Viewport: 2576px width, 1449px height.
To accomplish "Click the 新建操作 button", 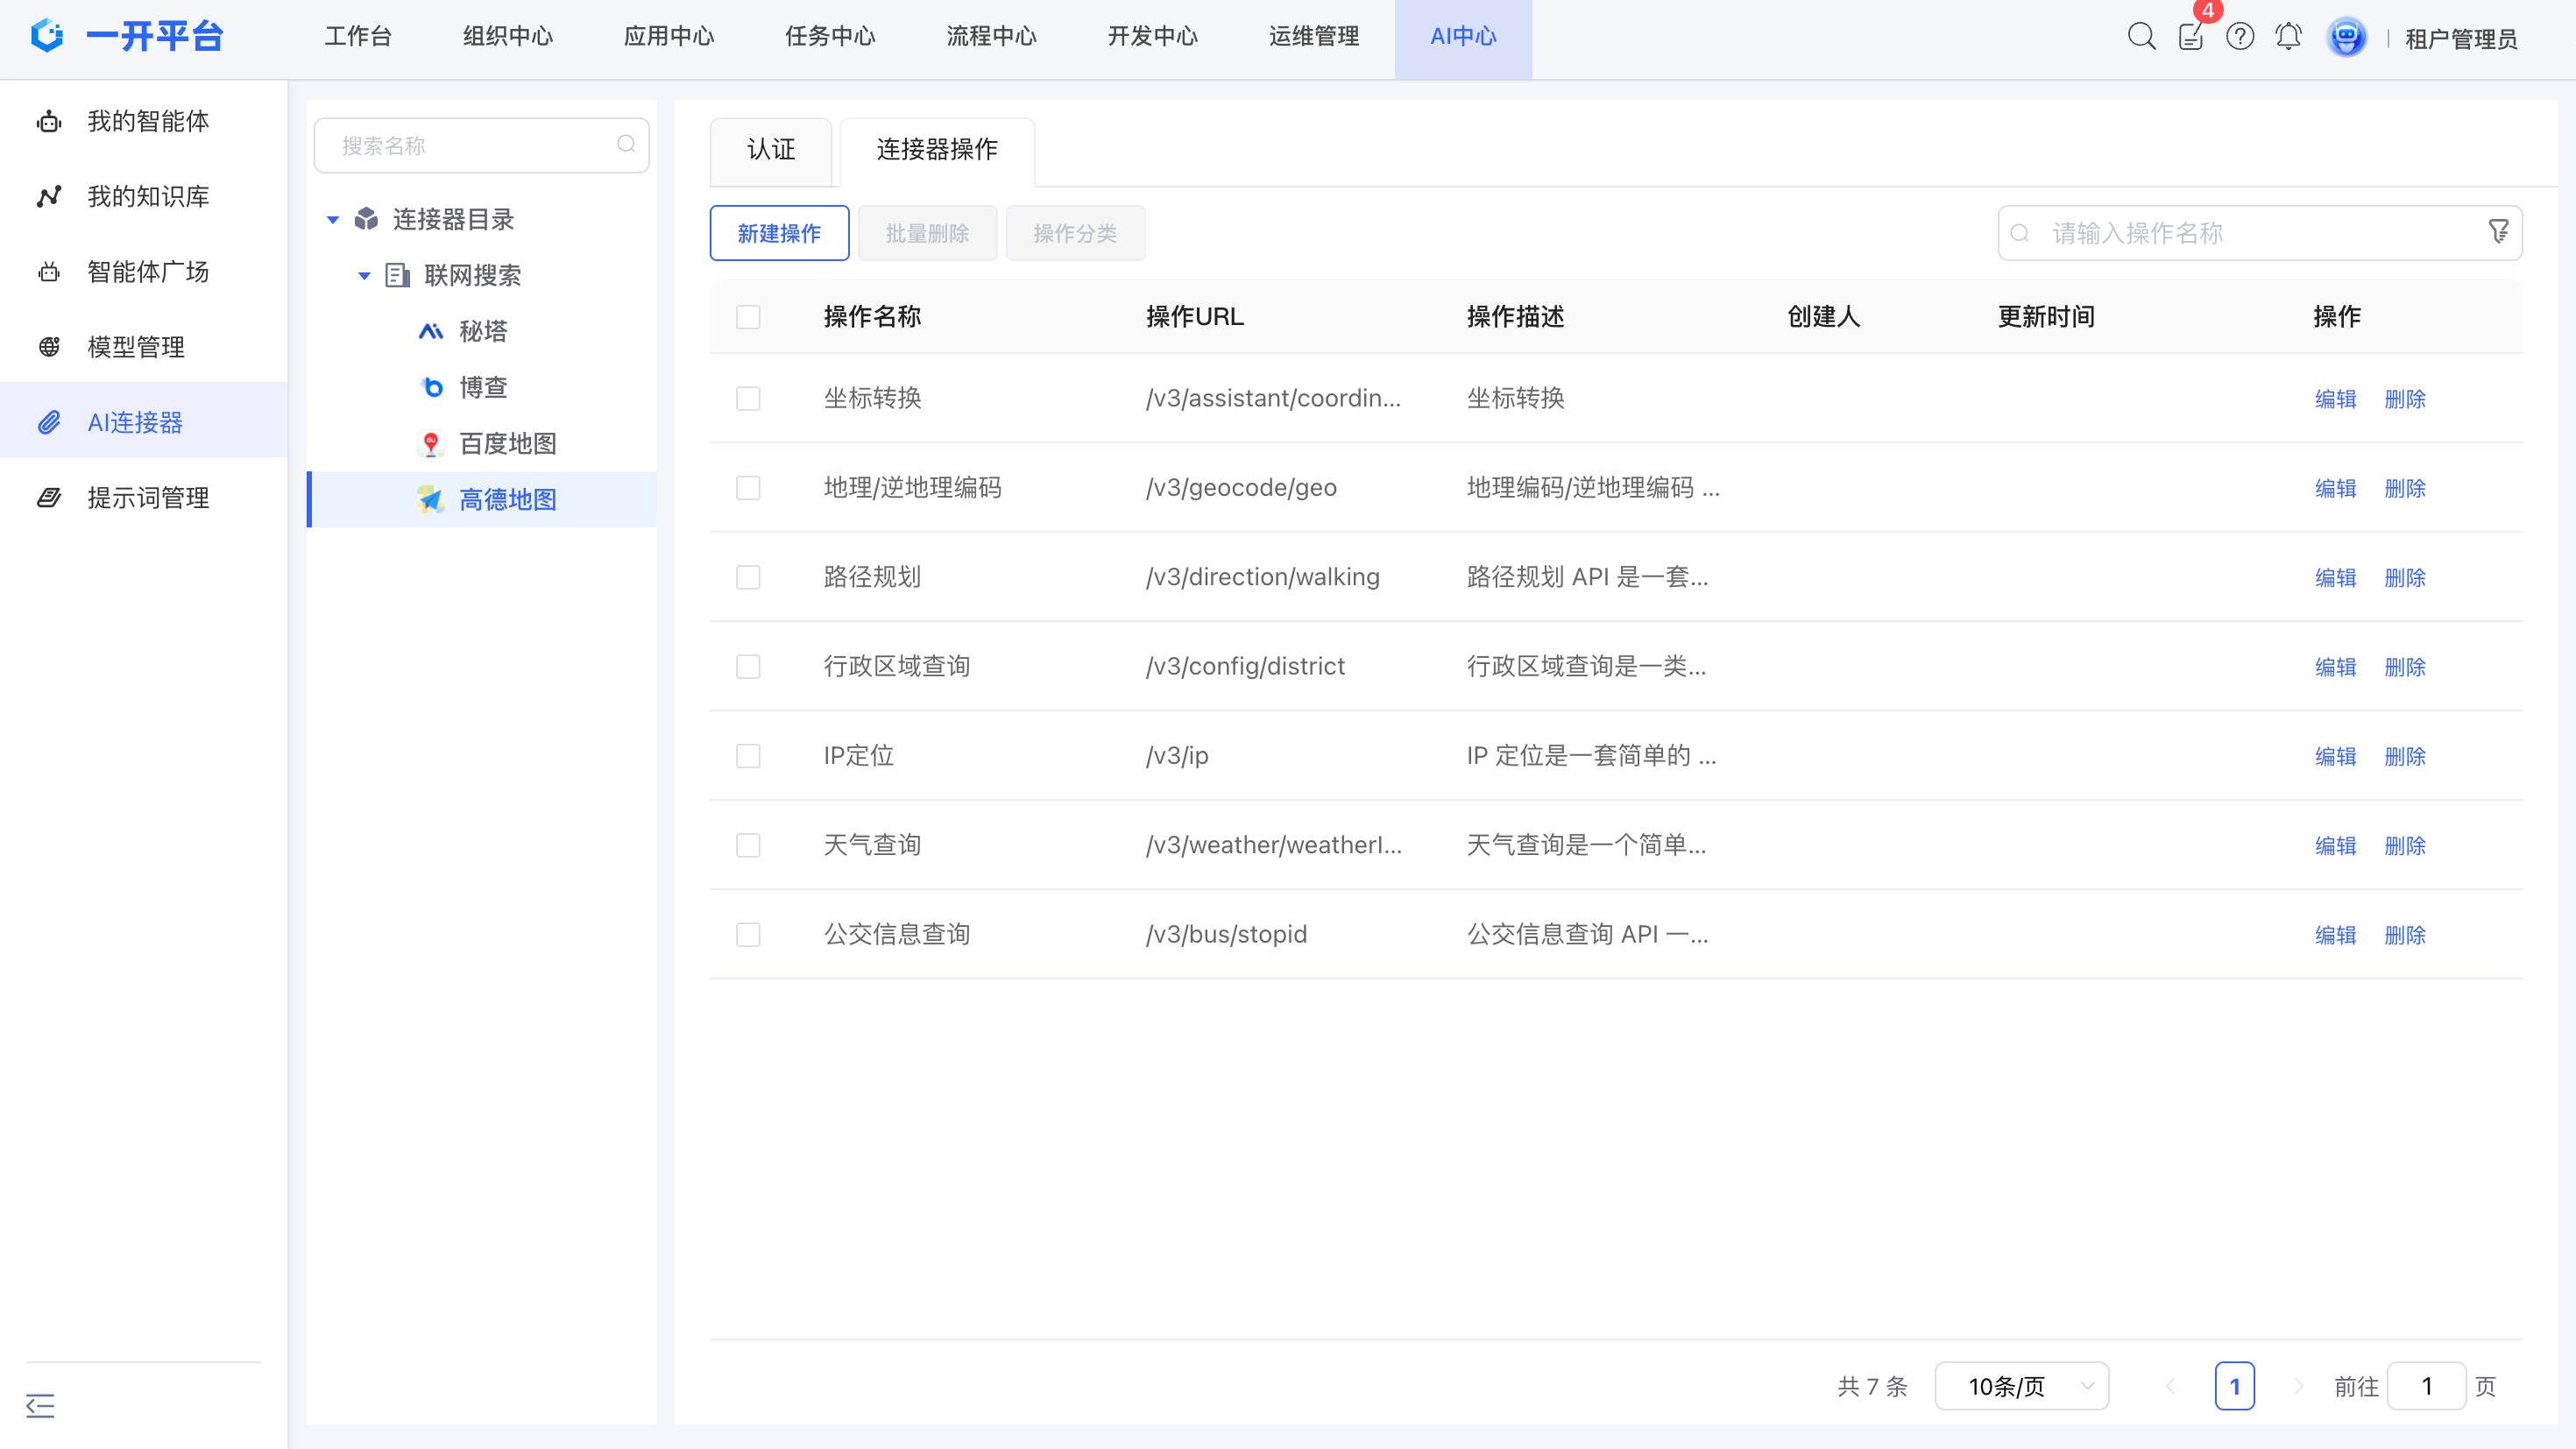I will pos(779,233).
